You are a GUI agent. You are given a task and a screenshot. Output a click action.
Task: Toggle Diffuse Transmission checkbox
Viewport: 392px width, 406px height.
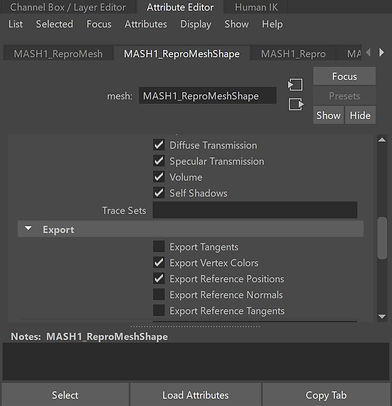point(159,145)
